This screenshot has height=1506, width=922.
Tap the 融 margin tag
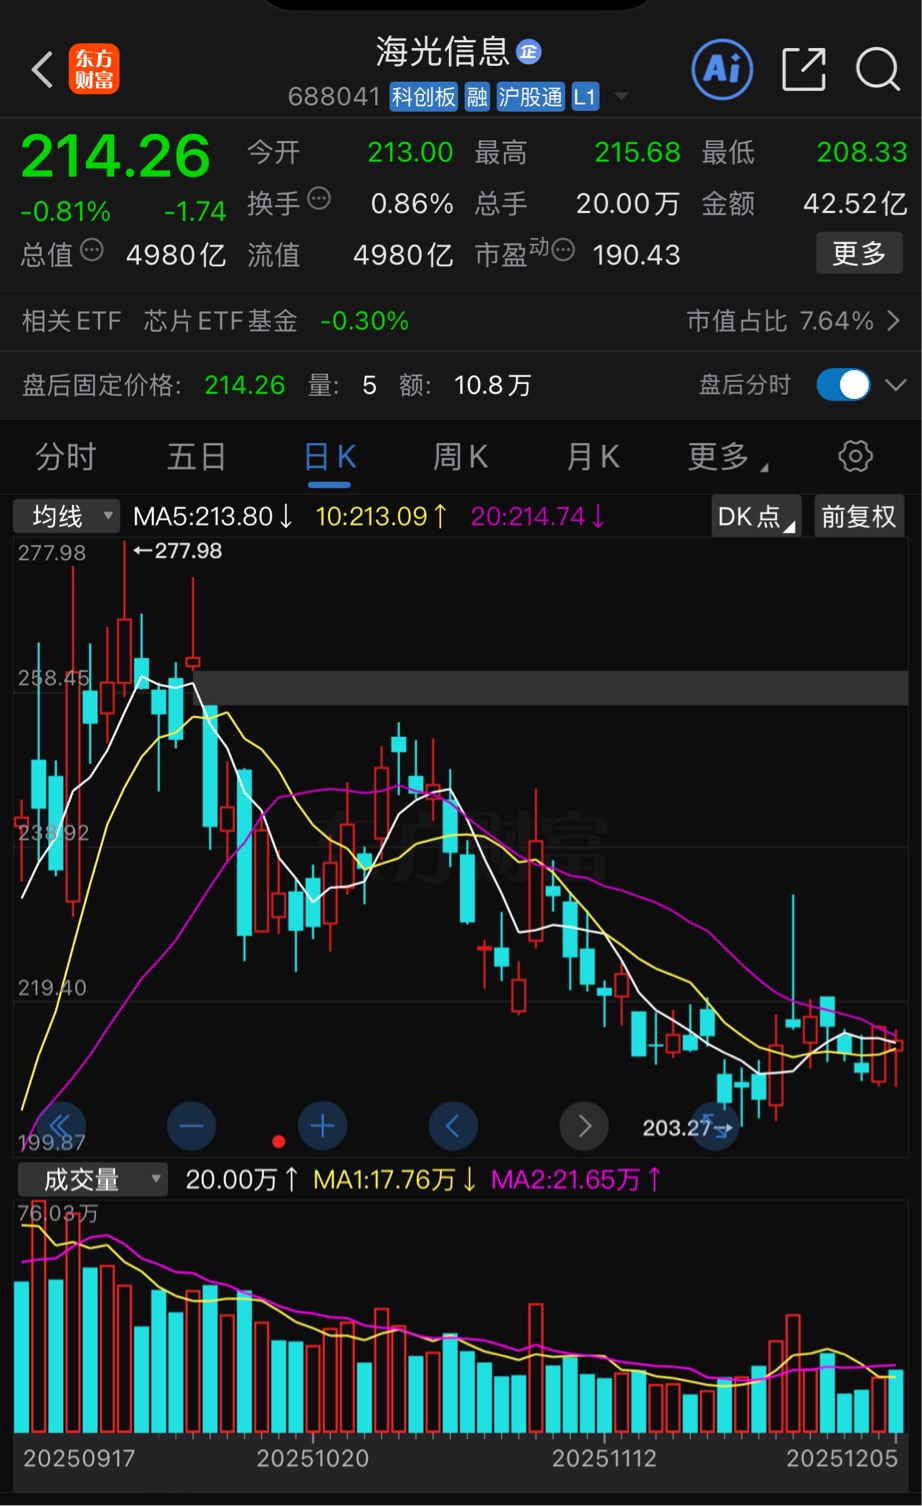tap(477, 97)
